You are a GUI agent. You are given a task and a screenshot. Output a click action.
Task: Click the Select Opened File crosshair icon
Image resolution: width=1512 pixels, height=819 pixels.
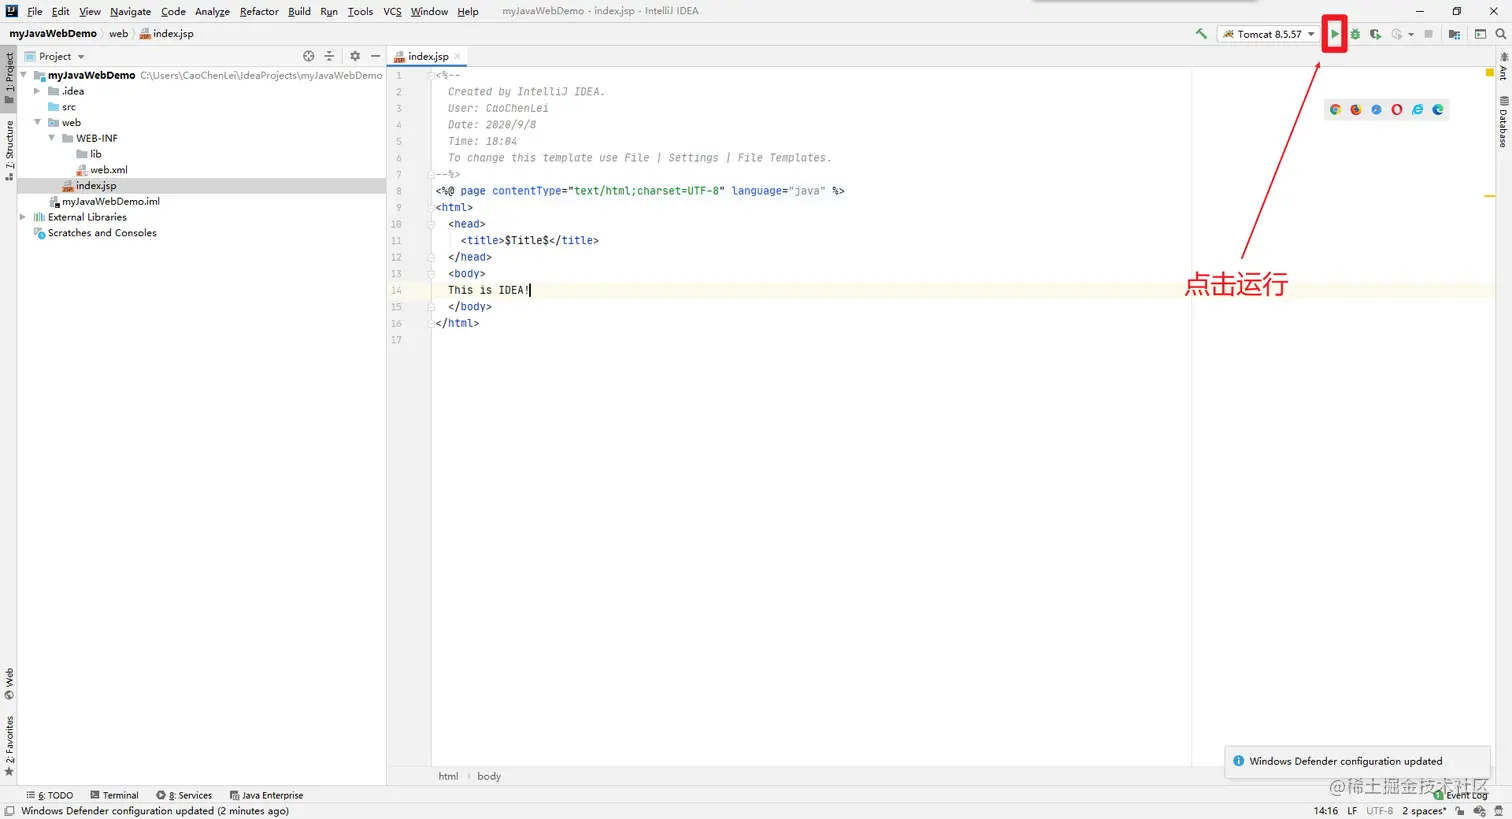click(308, 56)
